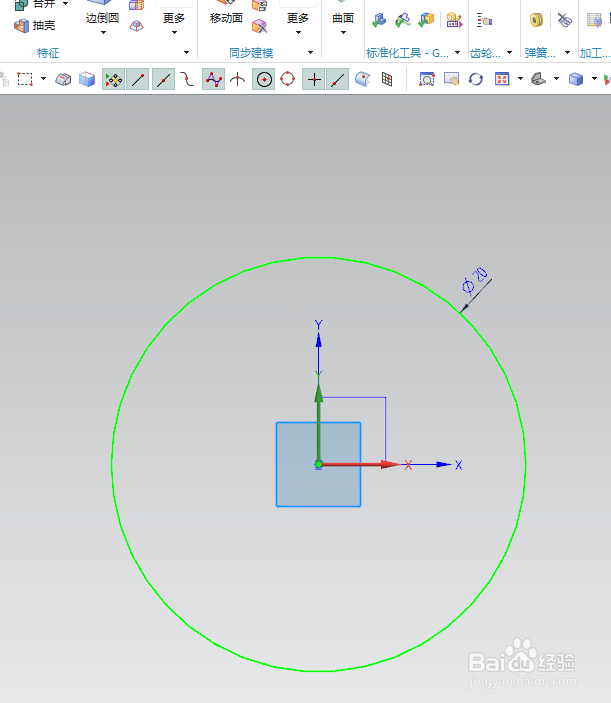The width and height of the screenshot is (611, 703).
Task: Click the green origin point of the coordinate system
Action: [318, 464]
